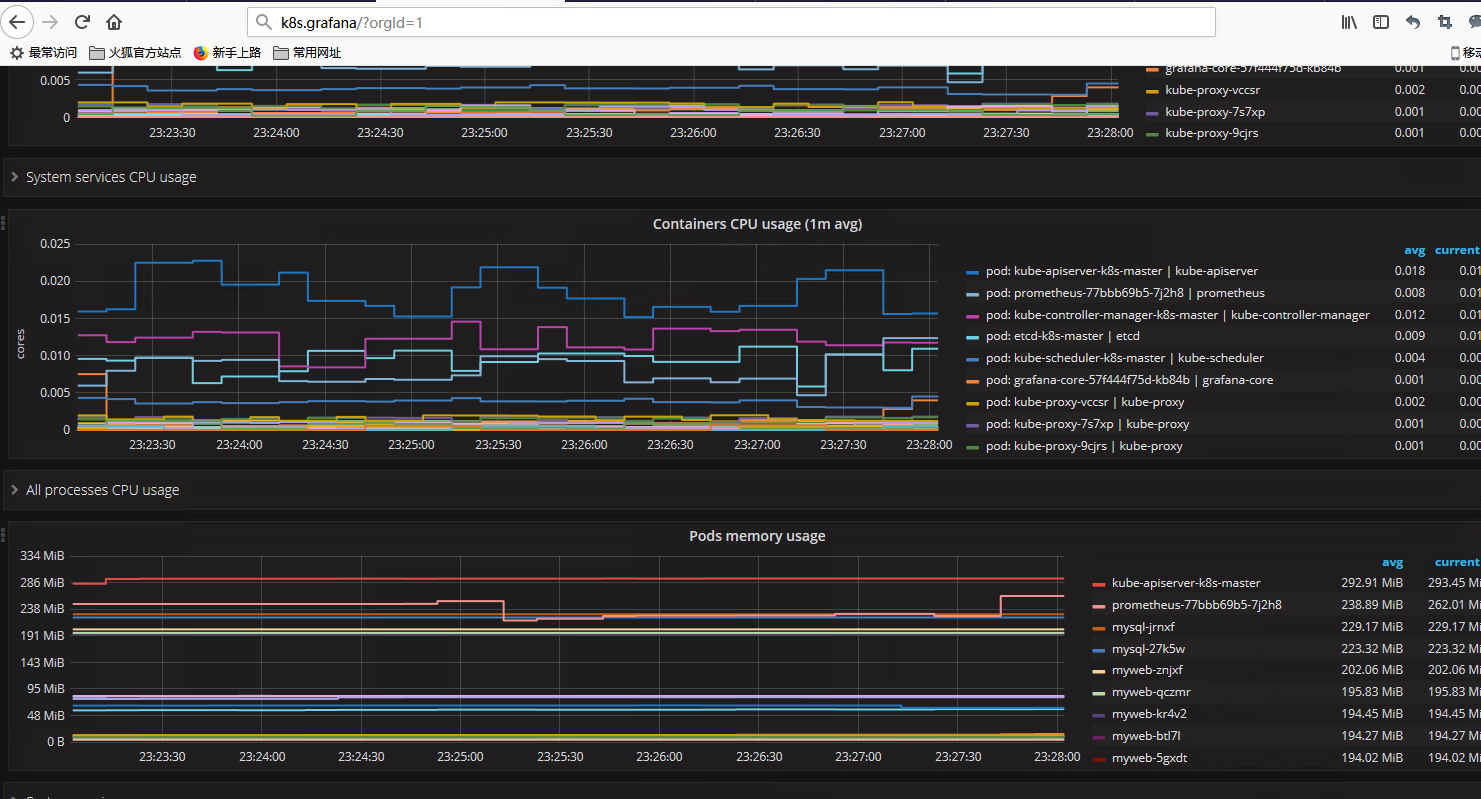Open color picker for myweb-qczmr swatch

pyautogui.click(x=1098, y=693)
